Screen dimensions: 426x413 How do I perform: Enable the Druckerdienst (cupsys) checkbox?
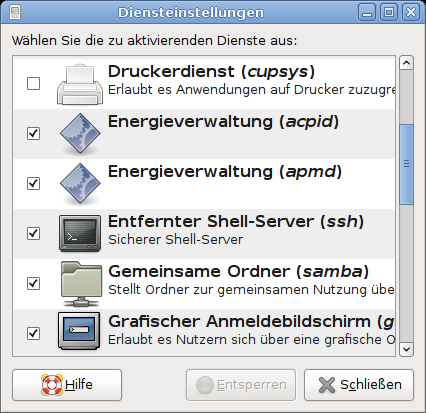coord(33,83)
